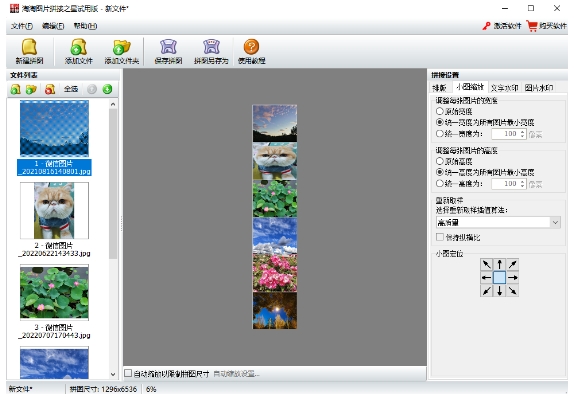Open the Help (帮助) menu

(x=85, y=26)
